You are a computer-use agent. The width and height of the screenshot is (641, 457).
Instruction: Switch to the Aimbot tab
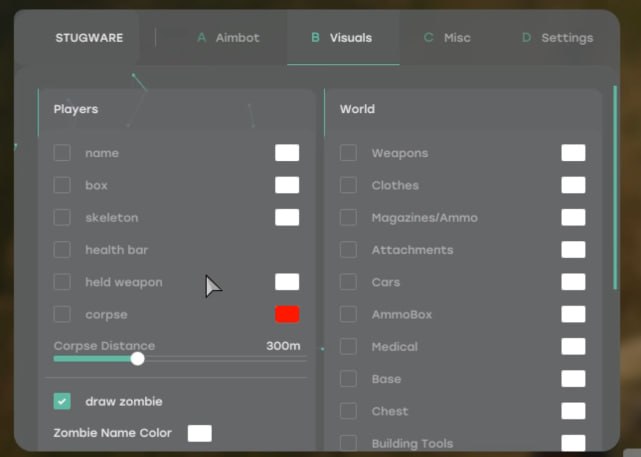pos(228,38)
